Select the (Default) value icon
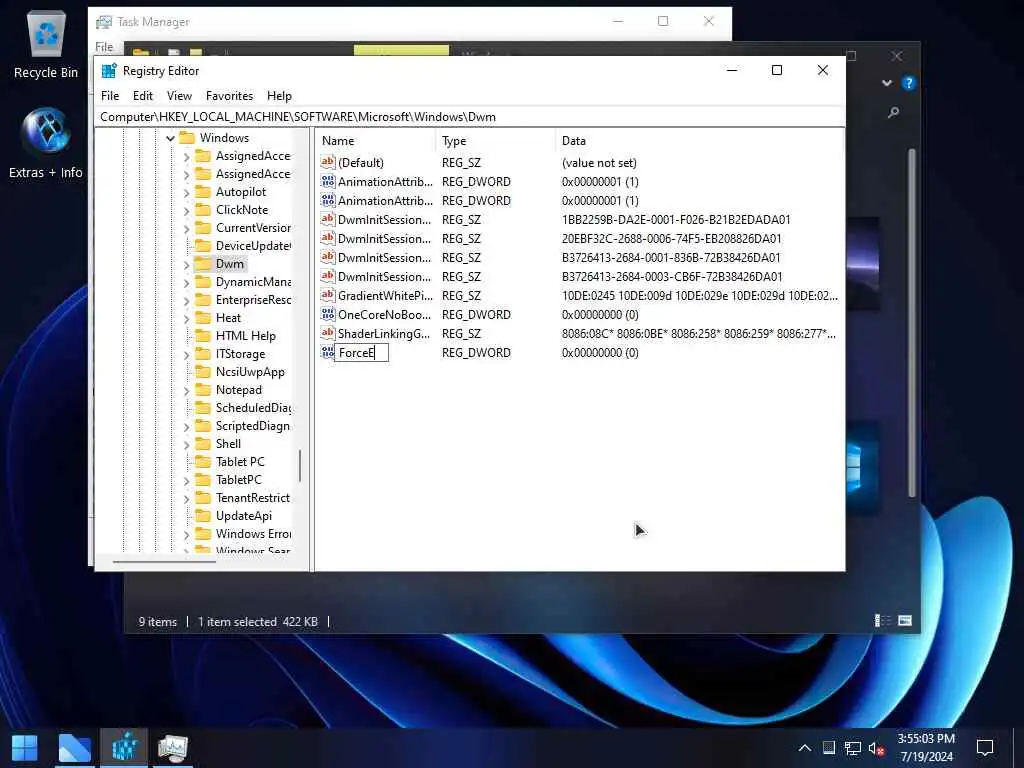Viewport: 1024px width, 768px height. coord(328,162)
